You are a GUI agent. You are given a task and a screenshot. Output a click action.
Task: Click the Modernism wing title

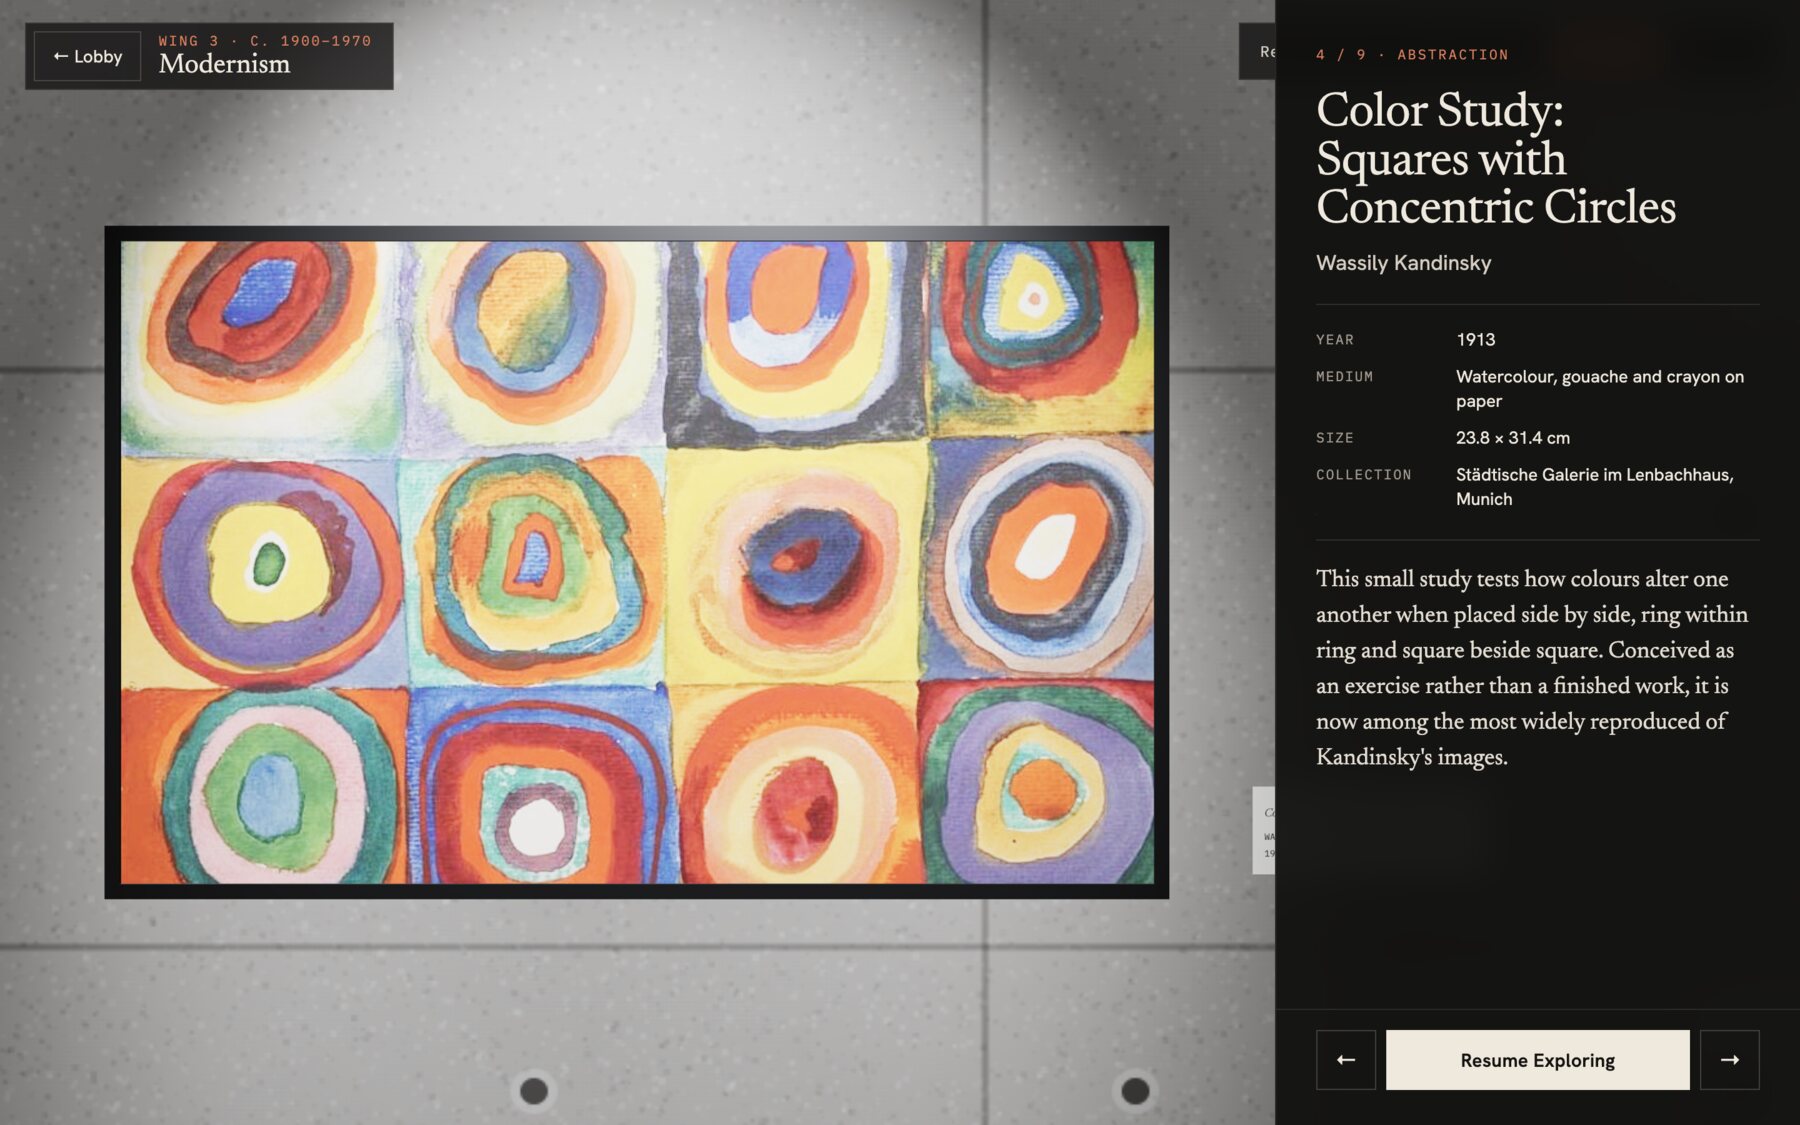point(224,64)
